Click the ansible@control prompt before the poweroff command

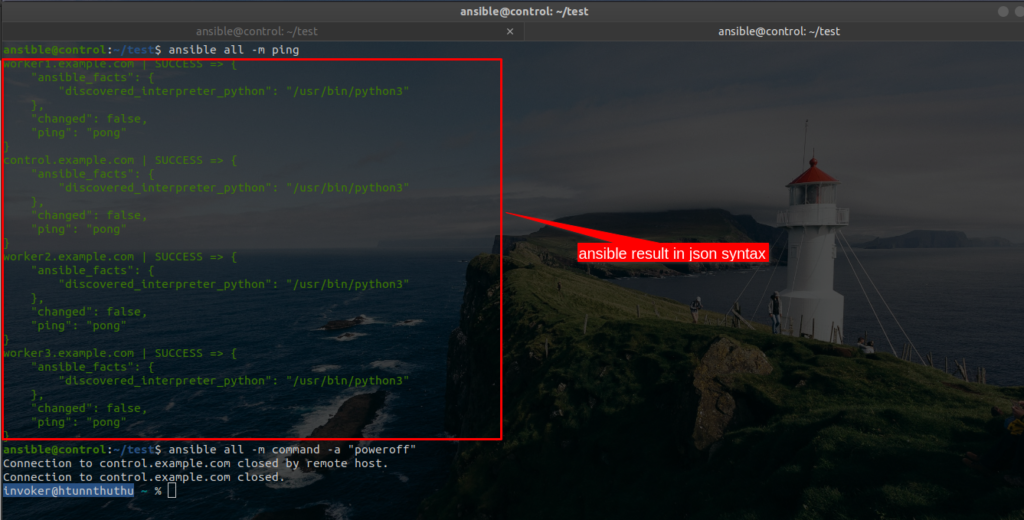tap(82, 449)
